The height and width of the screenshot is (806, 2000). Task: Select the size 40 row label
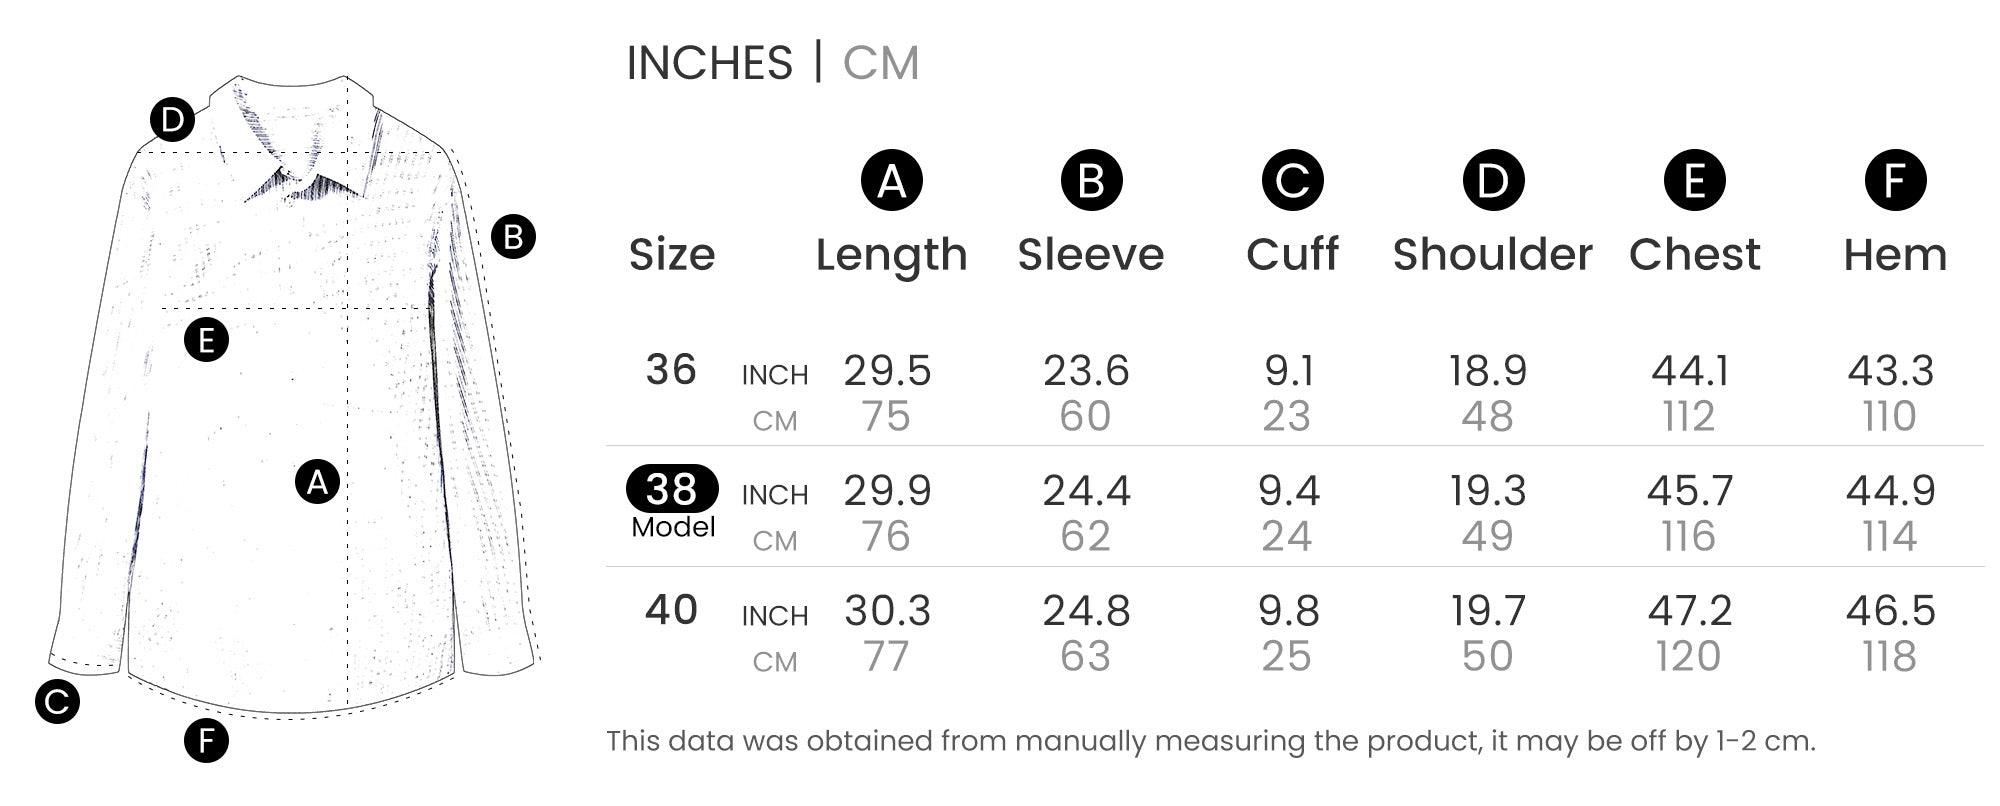(x=671, y=610)
